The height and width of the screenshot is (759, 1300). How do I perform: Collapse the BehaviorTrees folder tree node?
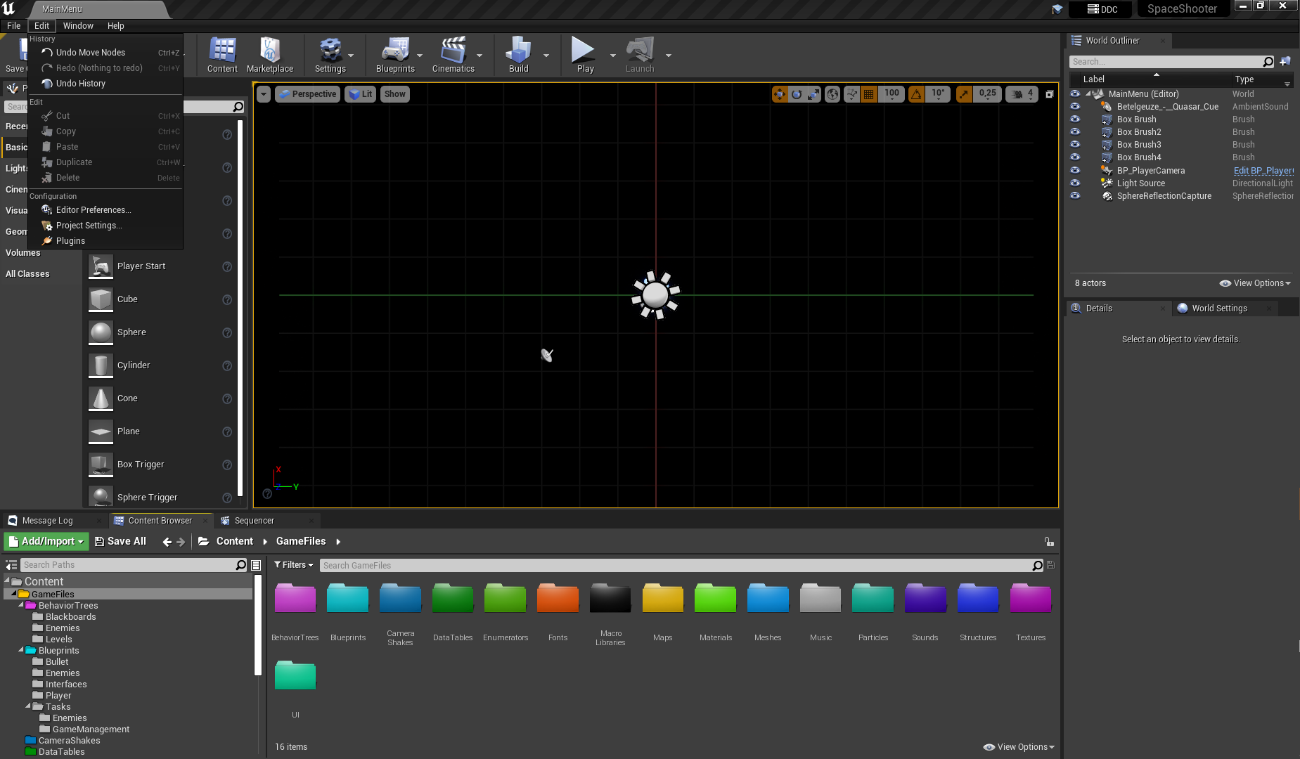(21, 606)
